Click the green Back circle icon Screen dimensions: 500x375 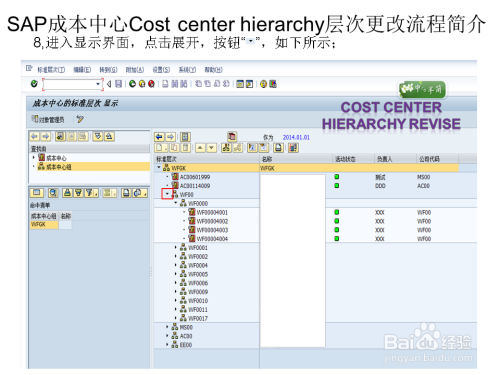click(132, 84)
